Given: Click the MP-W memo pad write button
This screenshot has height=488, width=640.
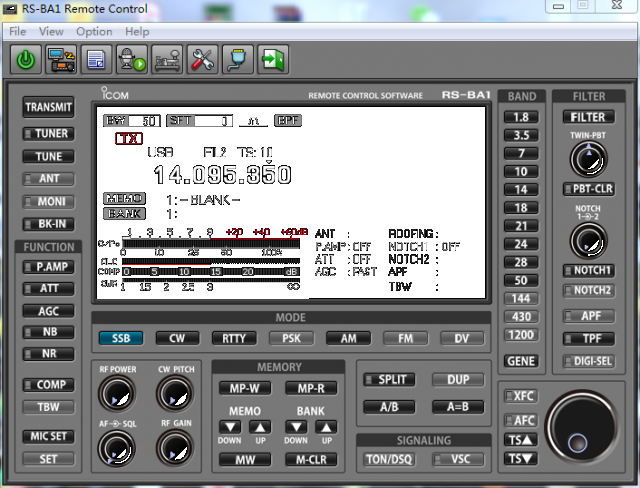Looking at the screenshot, I should [245, 388].
